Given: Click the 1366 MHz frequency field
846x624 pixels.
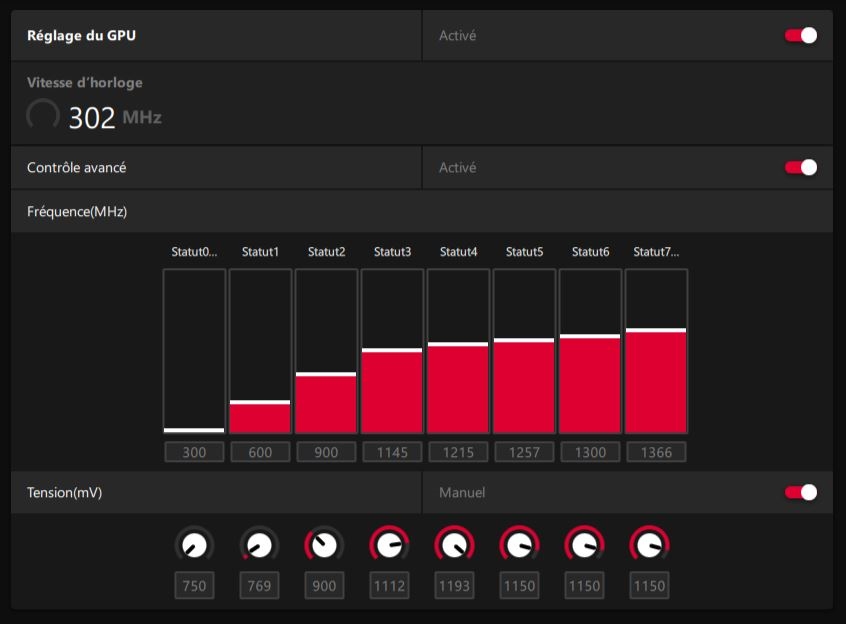Looking at the screenshot, I should 656,452.
